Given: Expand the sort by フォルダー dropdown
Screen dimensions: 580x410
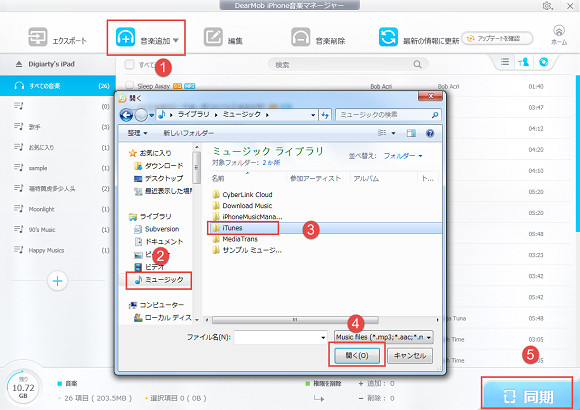Looking at the screenshot, I should [403, 156].
